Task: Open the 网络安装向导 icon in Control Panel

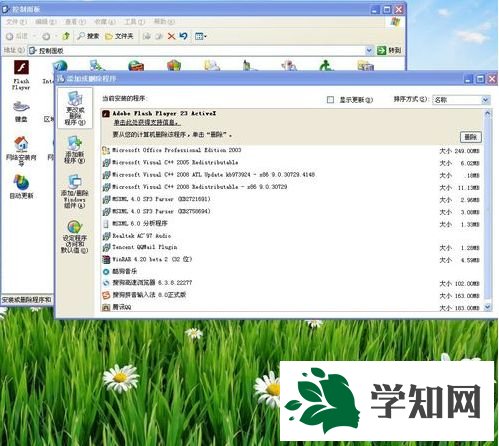Action: (x=21, y=152)
